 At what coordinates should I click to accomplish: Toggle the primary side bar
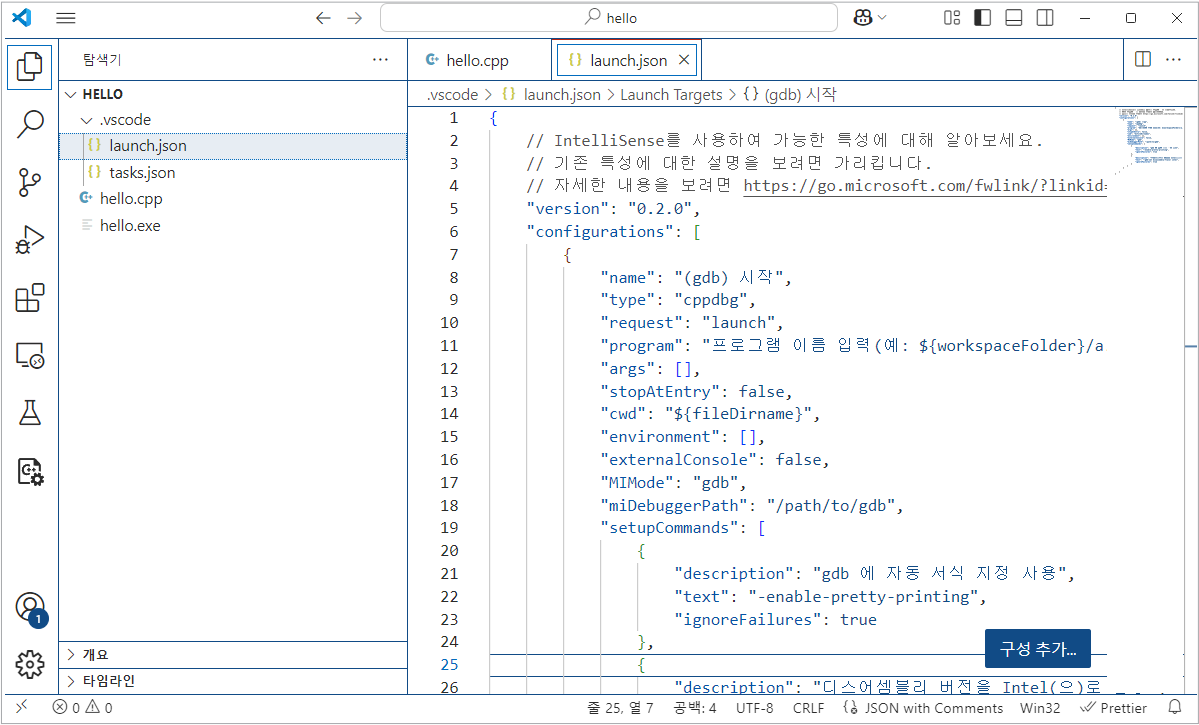point(983,18)
